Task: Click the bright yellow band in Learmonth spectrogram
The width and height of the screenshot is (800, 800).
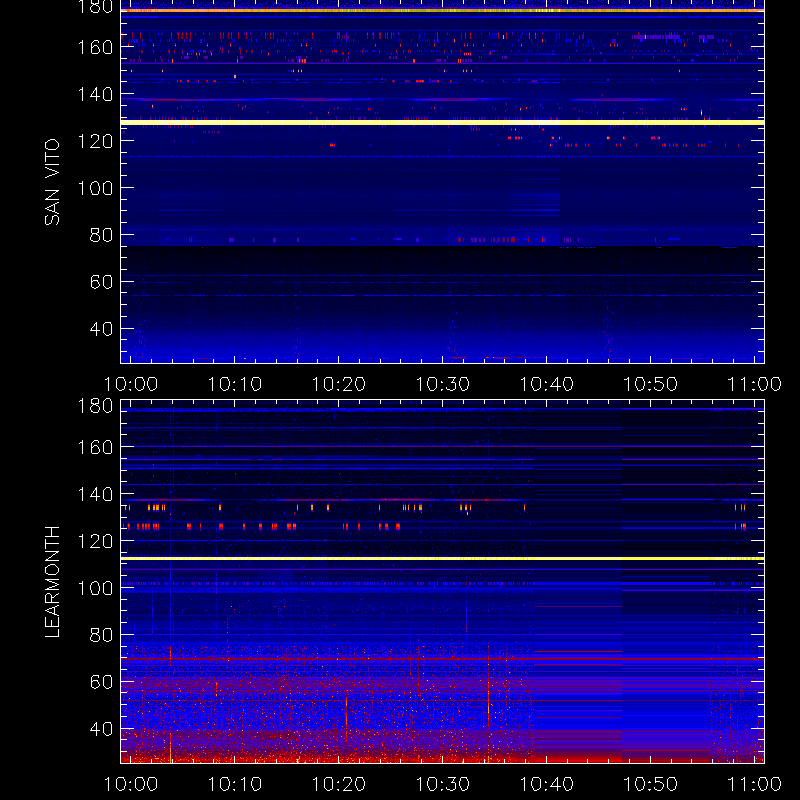Action: (x=442, y=559)
